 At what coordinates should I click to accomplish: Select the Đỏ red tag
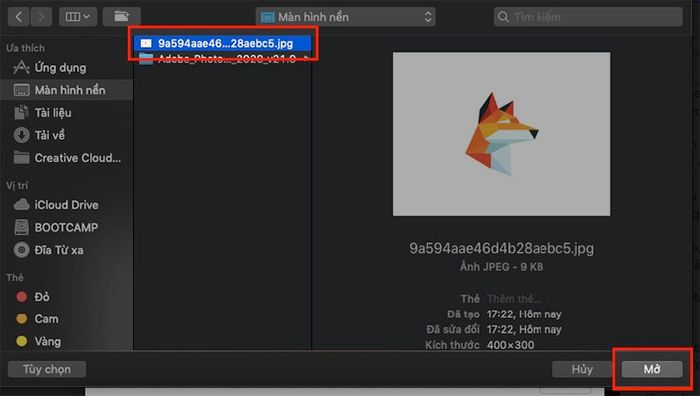67,297
